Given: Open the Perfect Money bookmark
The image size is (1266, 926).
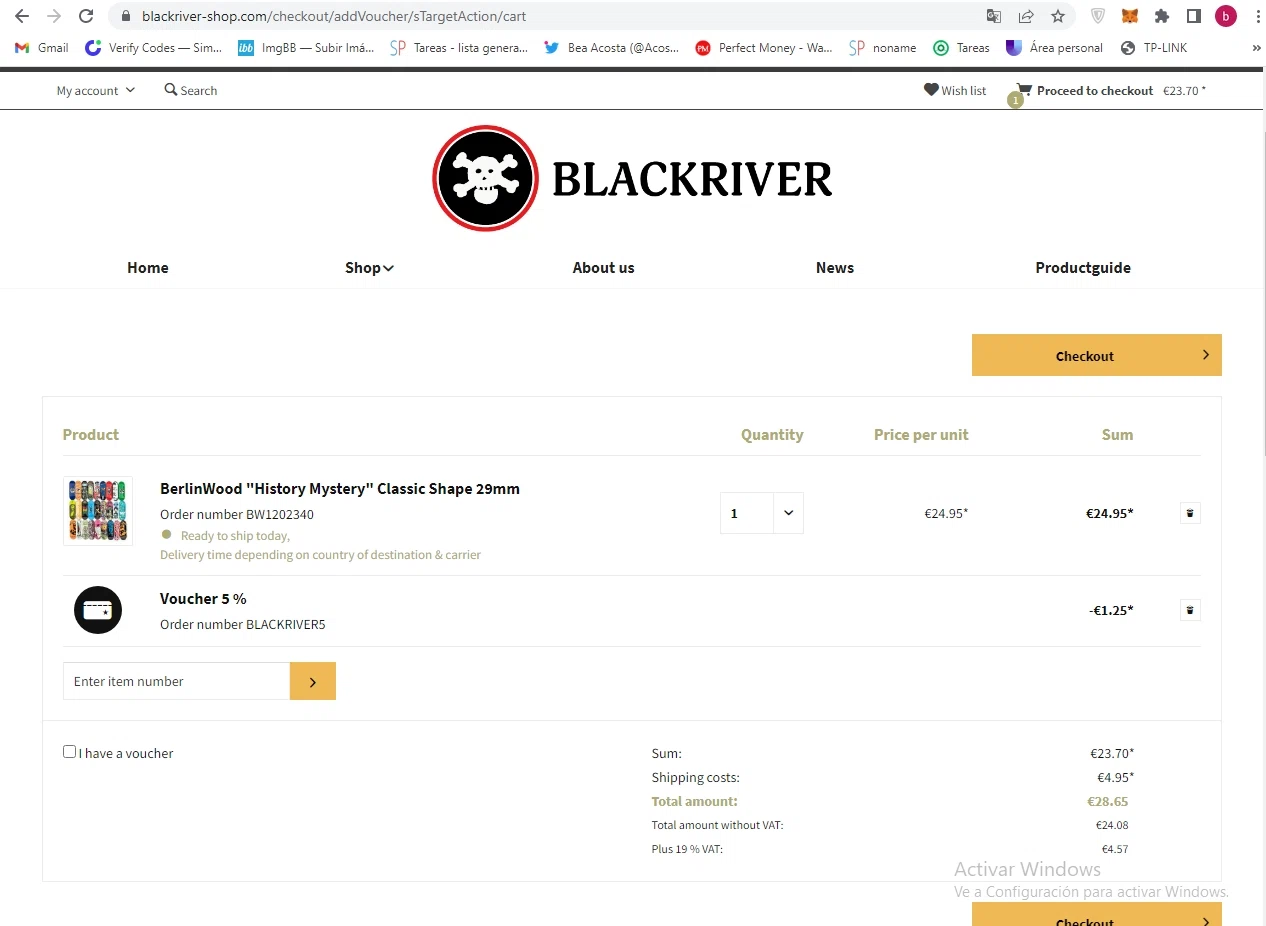Looking at the screenshot, I should click(764, 47).
